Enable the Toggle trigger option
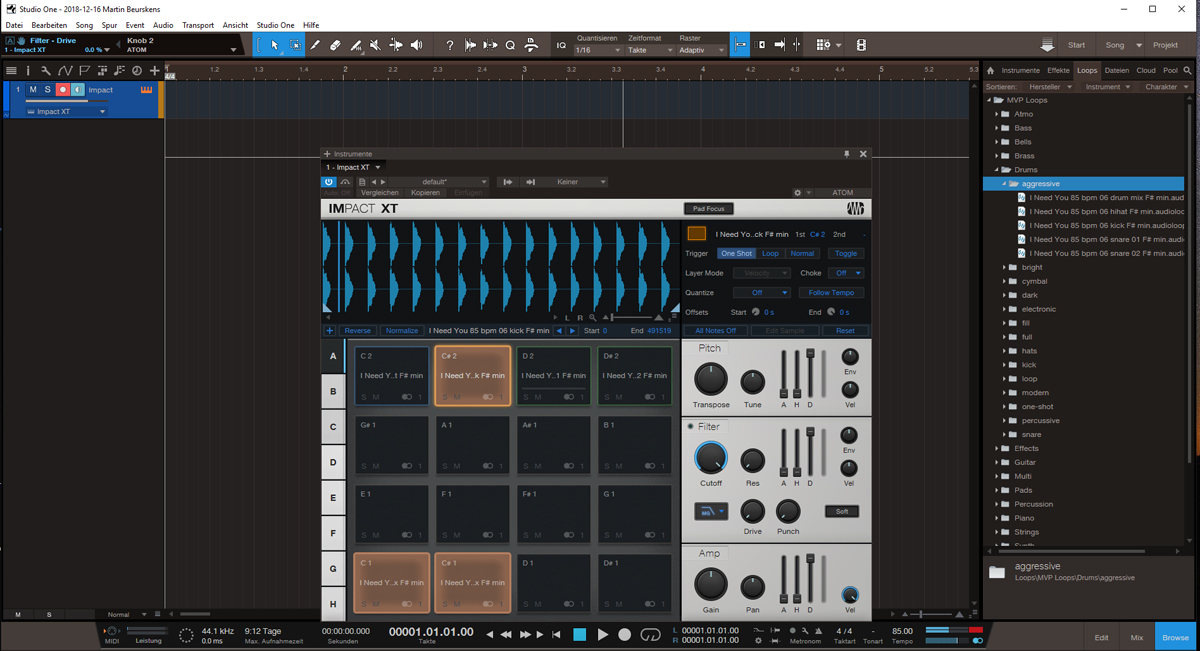This screenshot has width=1200, height=651. [x=846, y=253]
